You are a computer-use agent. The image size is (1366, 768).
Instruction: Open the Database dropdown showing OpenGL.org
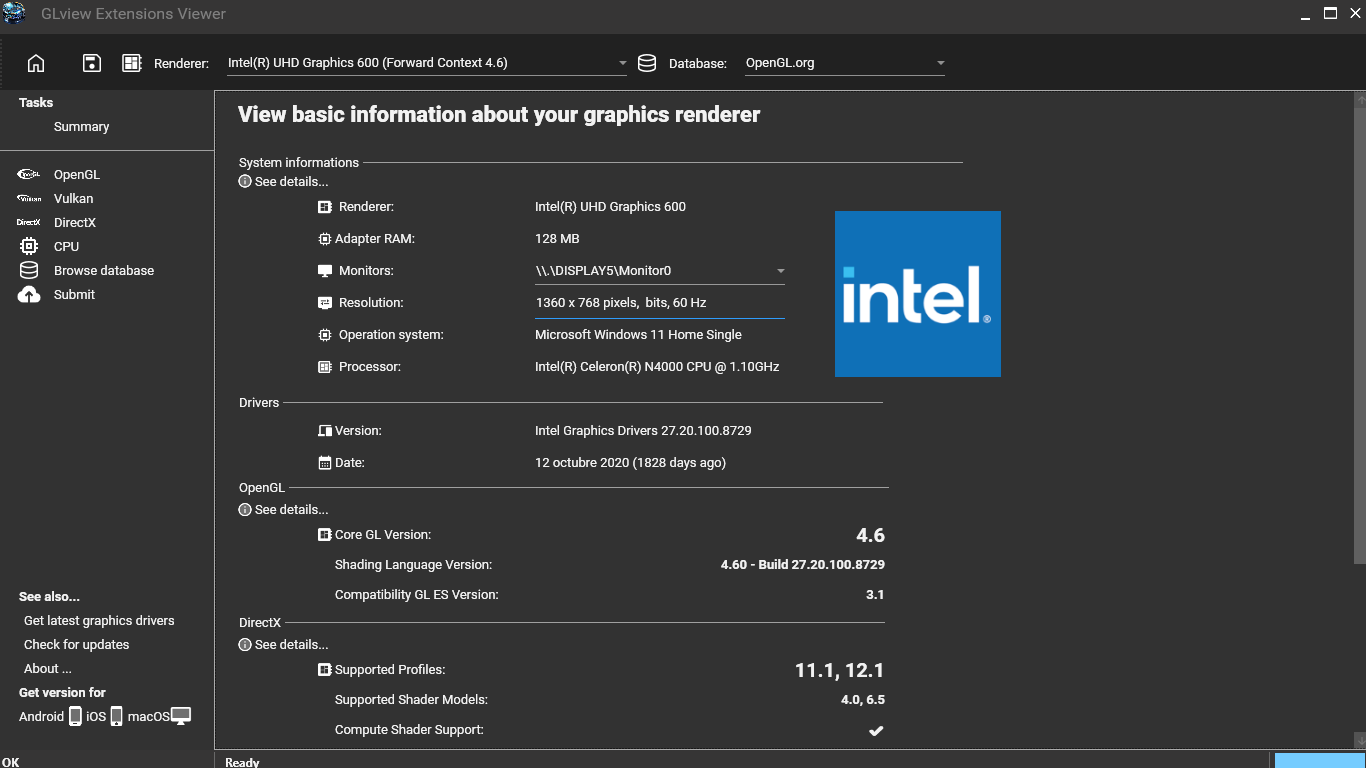pyautogui.click(x=845, y=63)
